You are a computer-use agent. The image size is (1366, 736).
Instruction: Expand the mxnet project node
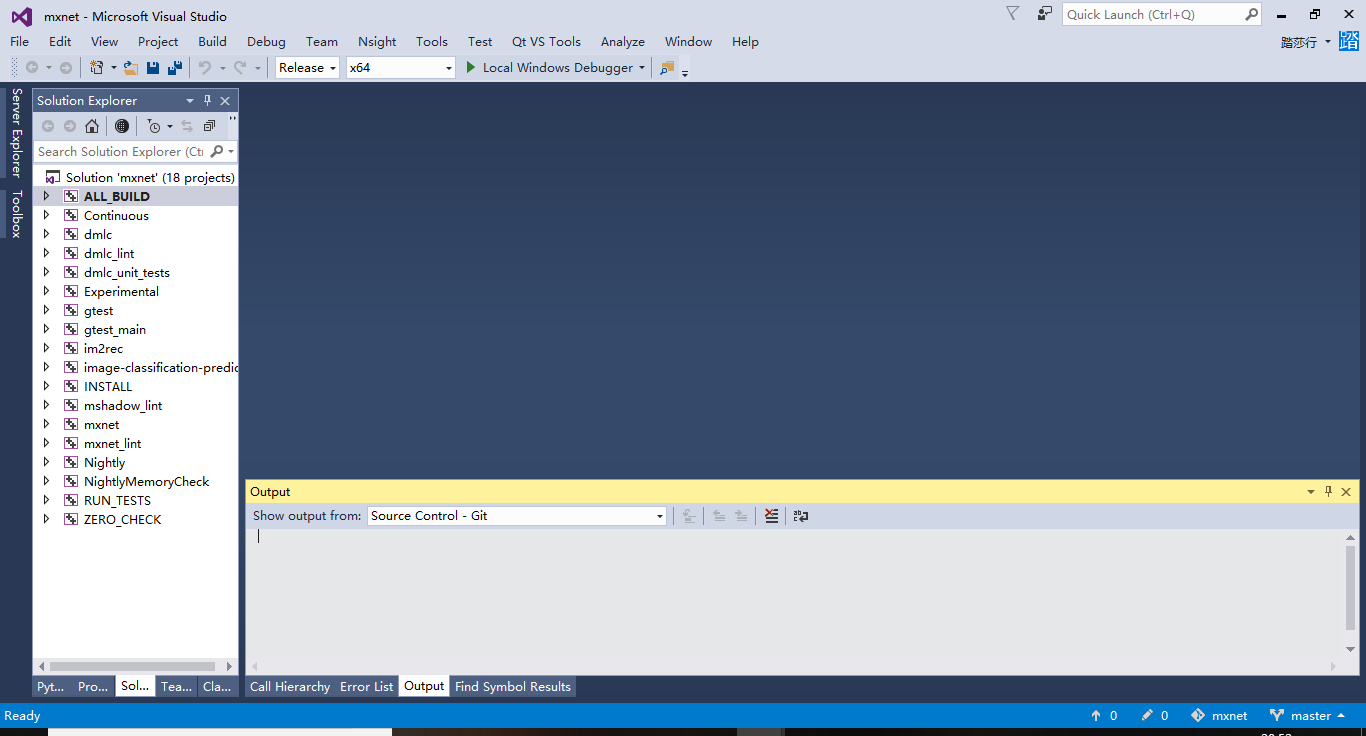[46, 424]
